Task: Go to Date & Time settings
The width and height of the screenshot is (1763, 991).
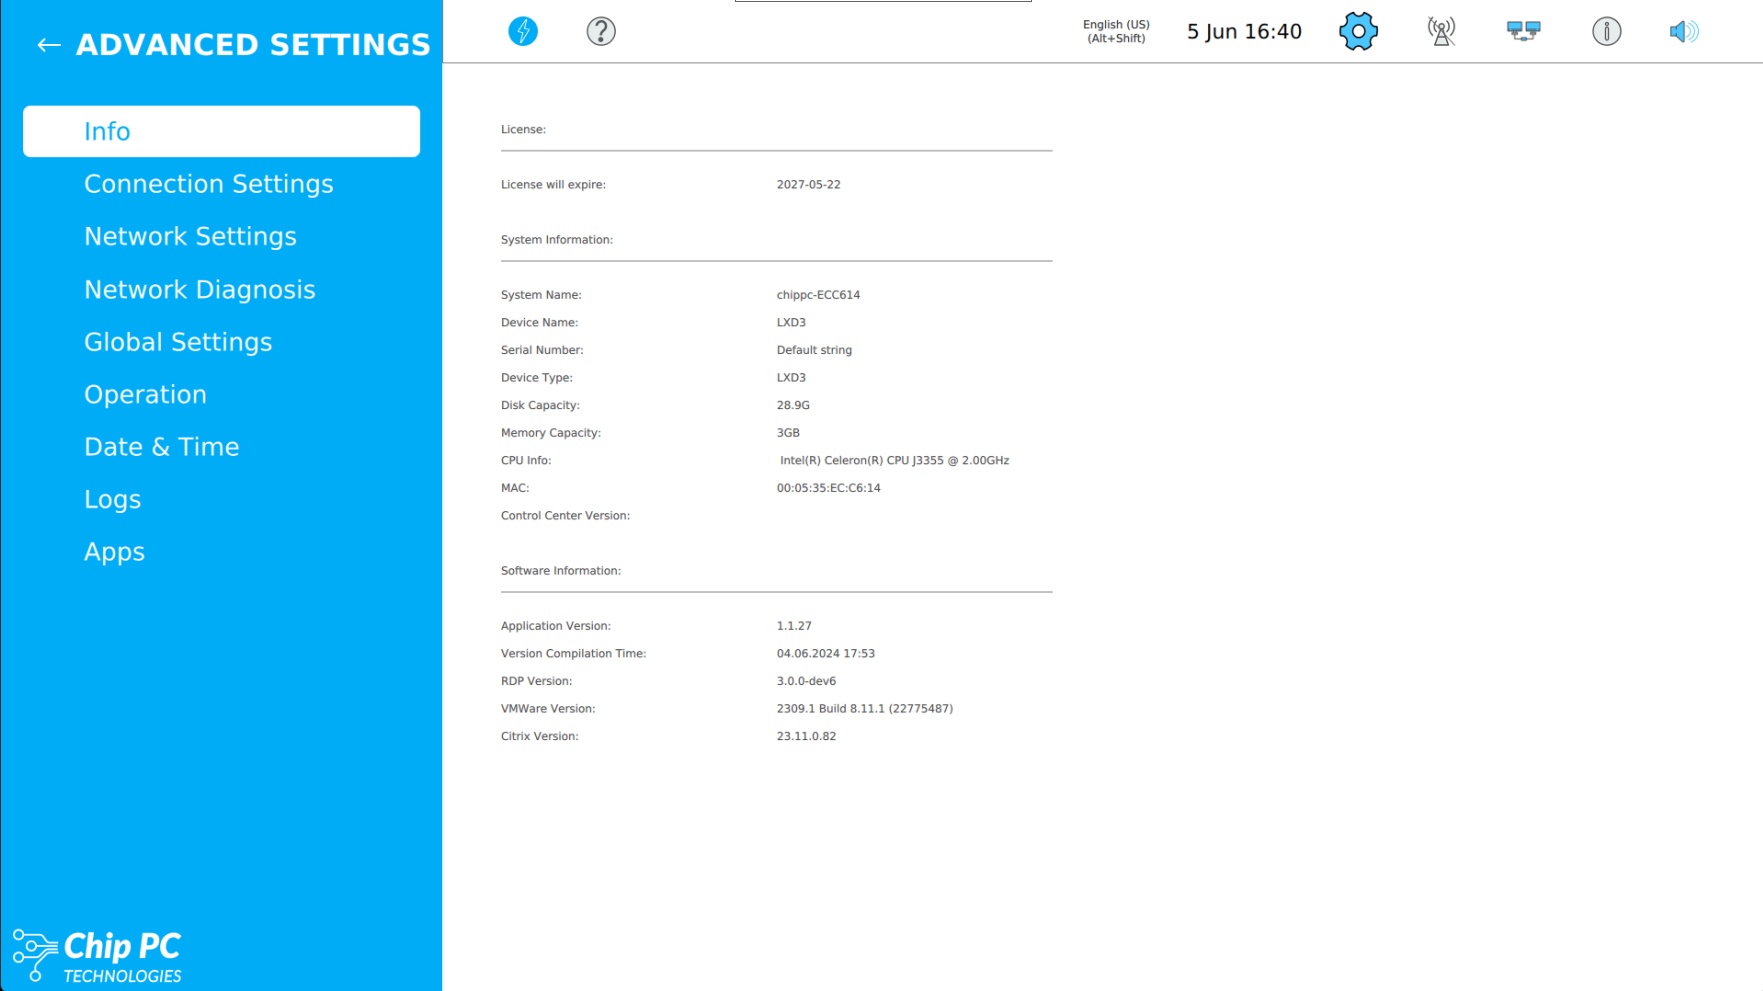Action: 161,447
